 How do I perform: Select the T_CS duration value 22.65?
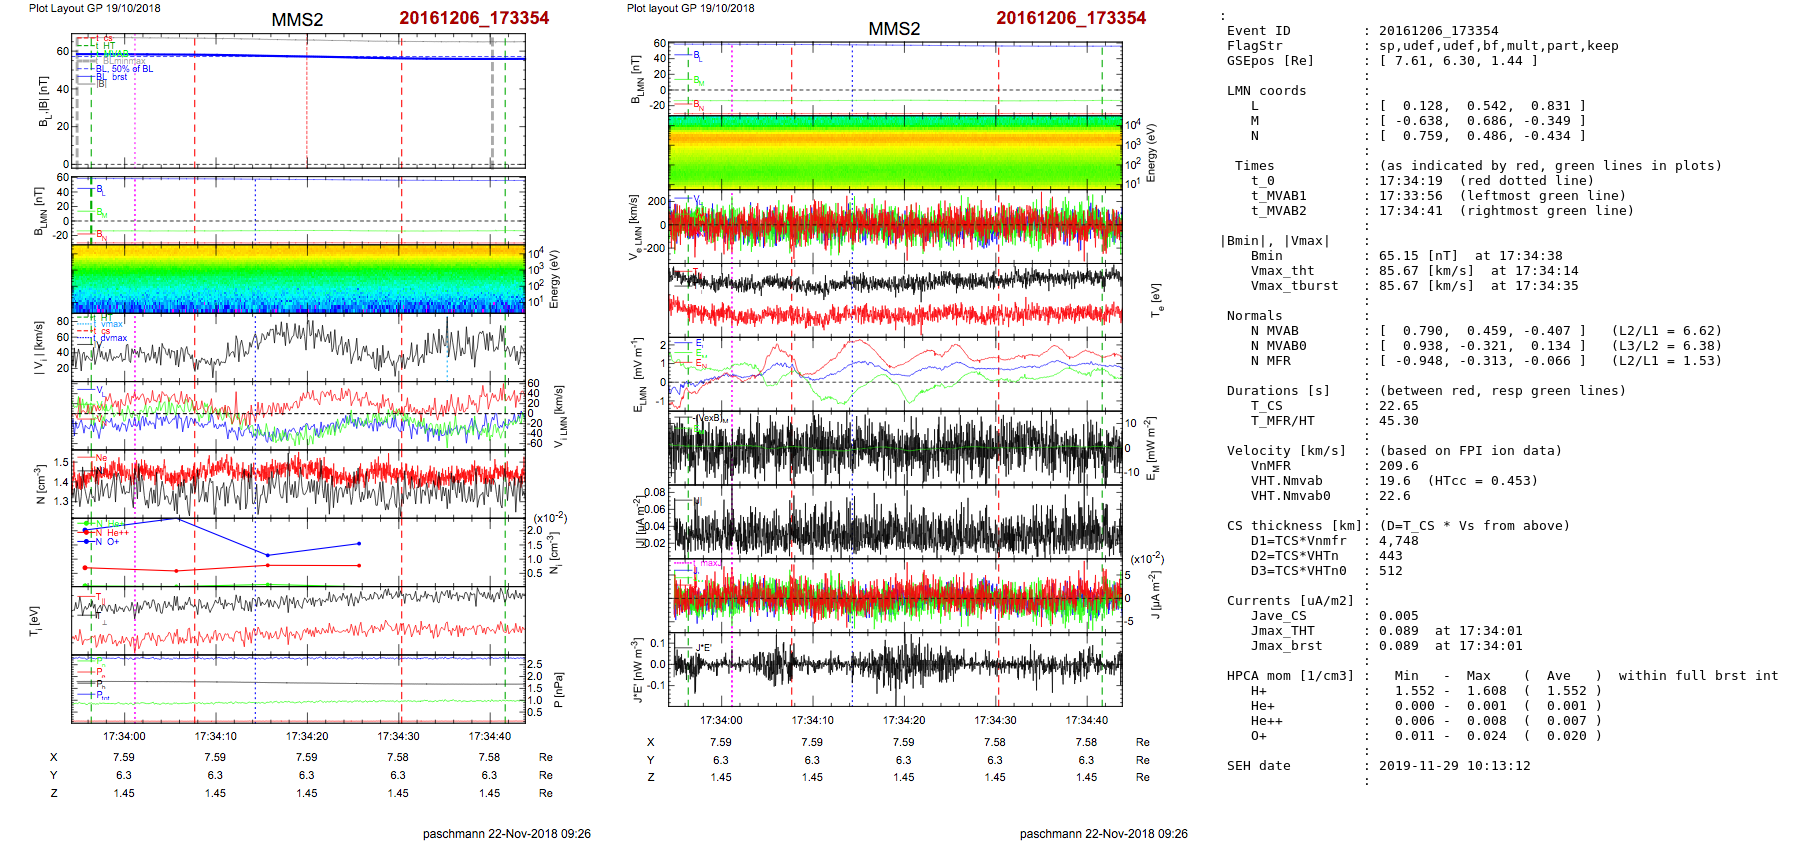pyautogui.click(x=1398, y=406)
